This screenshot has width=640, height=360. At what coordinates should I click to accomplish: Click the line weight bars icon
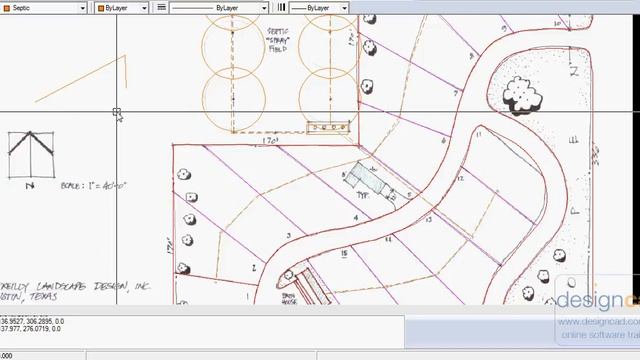281,7
